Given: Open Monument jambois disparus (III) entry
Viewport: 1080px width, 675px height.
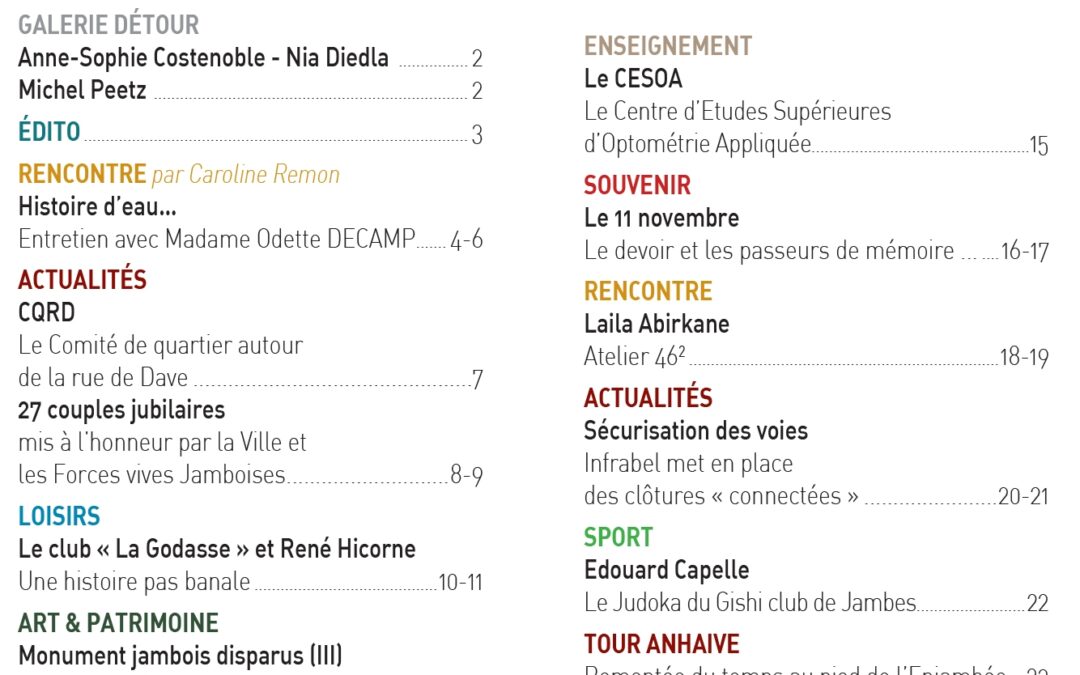Looking at the screenshot, I should [180, 656].
